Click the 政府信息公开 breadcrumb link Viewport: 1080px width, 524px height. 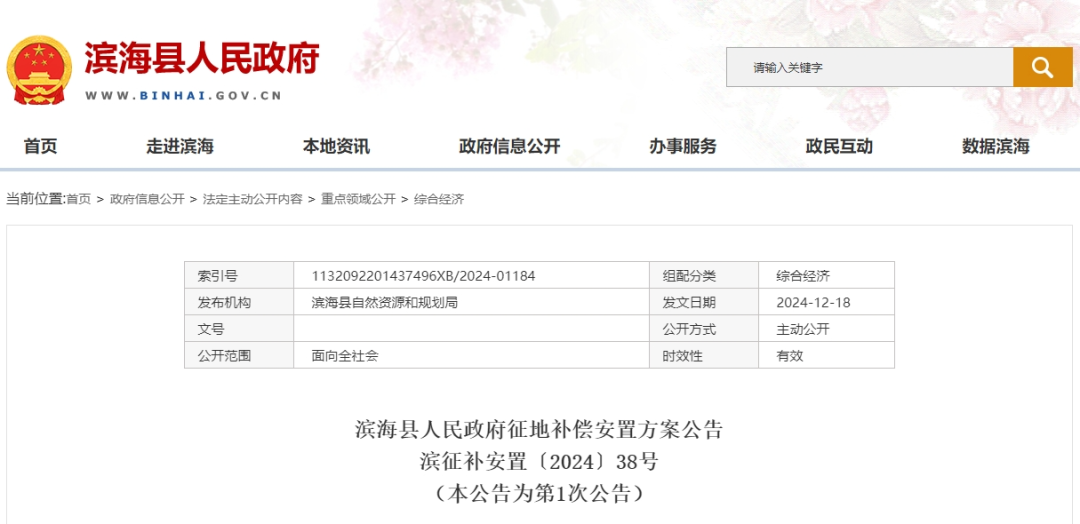coord(147,199)
